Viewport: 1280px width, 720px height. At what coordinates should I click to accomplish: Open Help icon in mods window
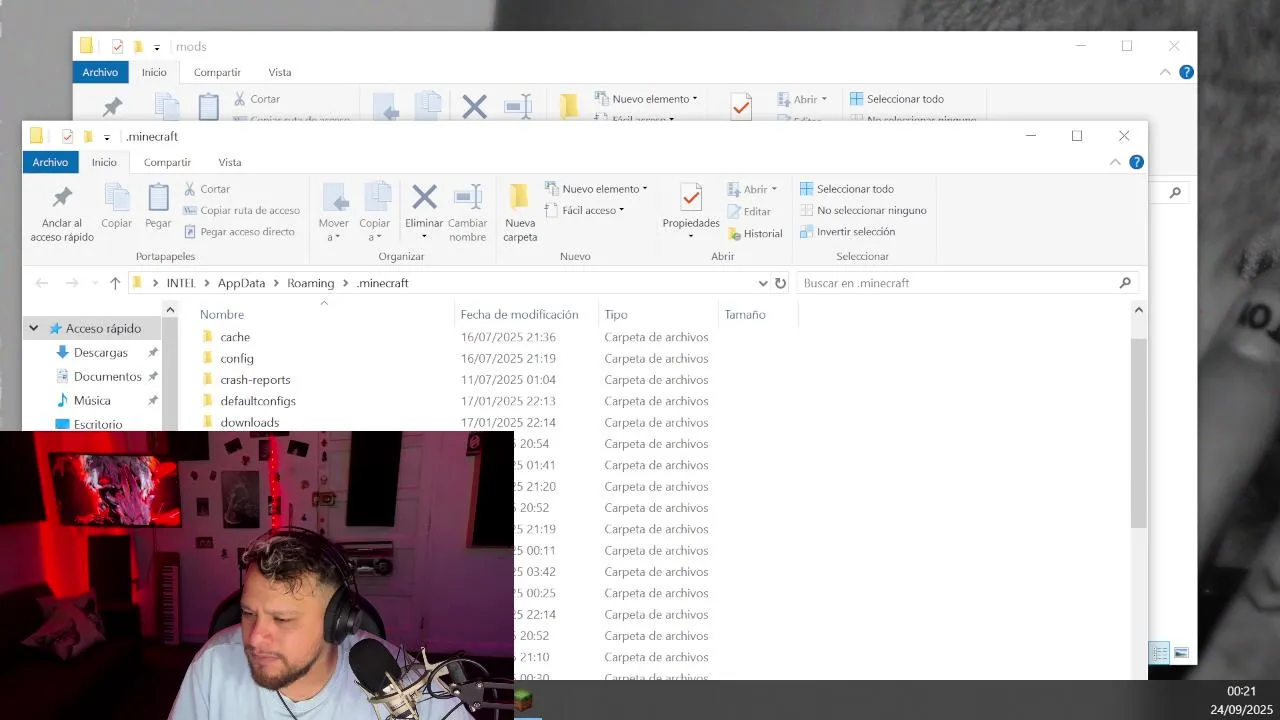click(1186, 72)
